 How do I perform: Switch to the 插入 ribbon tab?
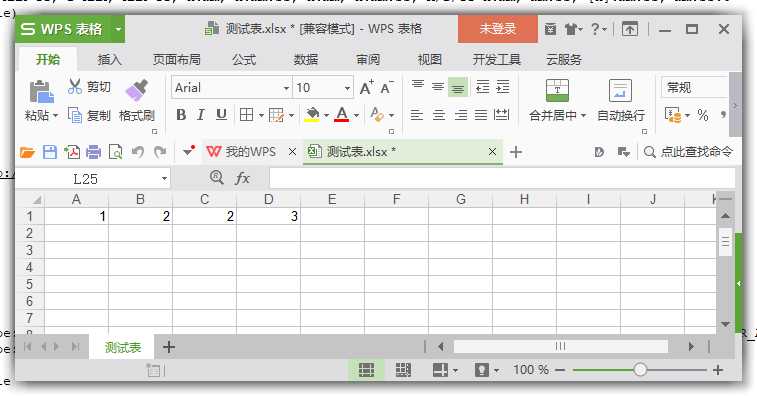(x=110, y=59)
